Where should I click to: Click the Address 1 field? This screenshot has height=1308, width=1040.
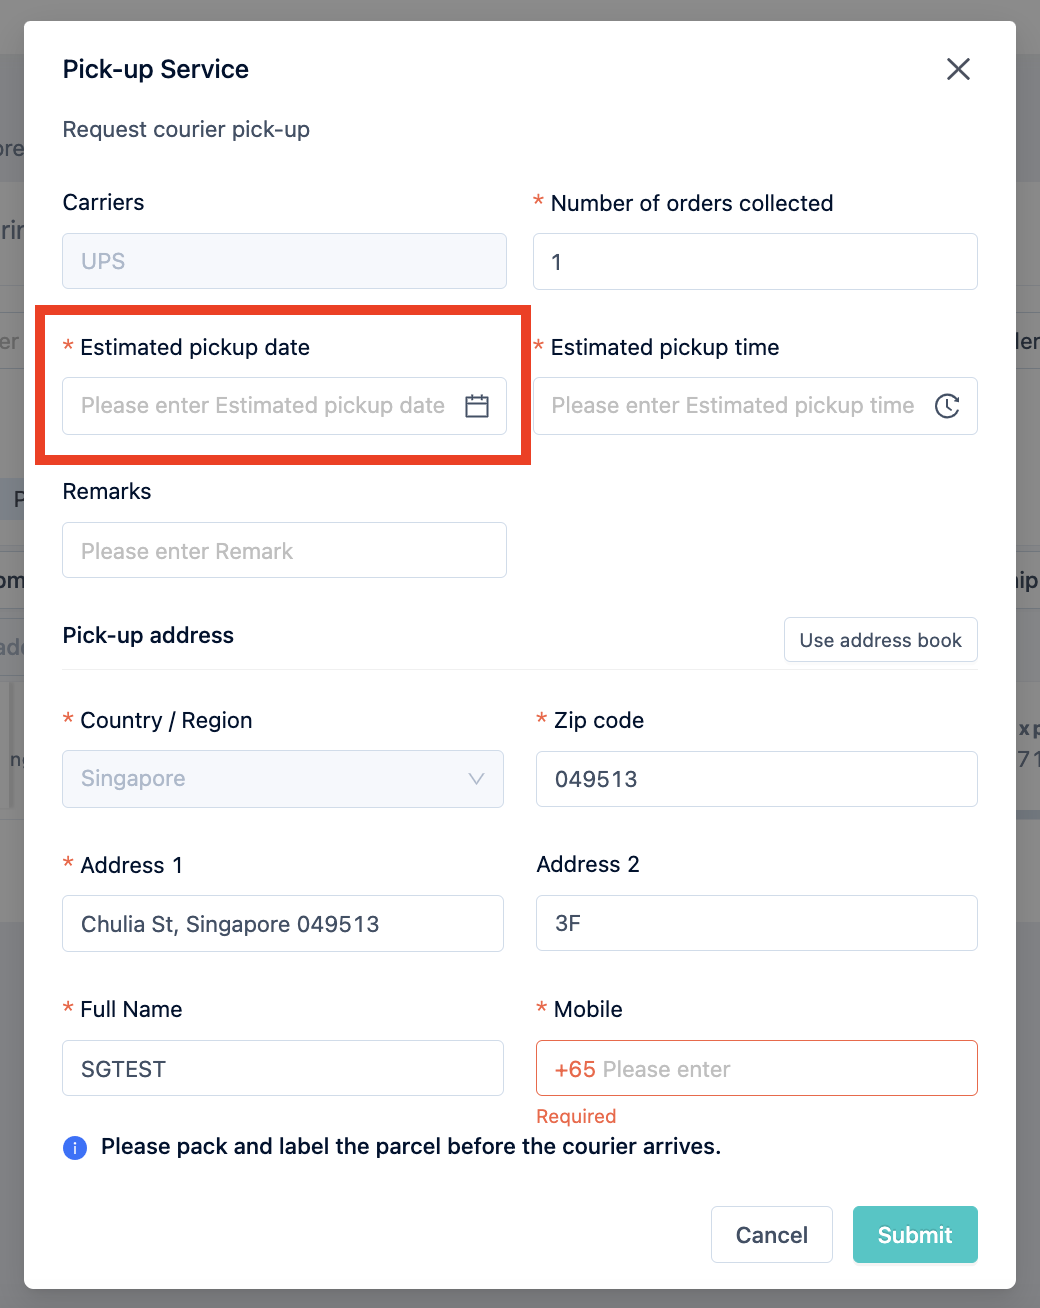pos(283,923)
